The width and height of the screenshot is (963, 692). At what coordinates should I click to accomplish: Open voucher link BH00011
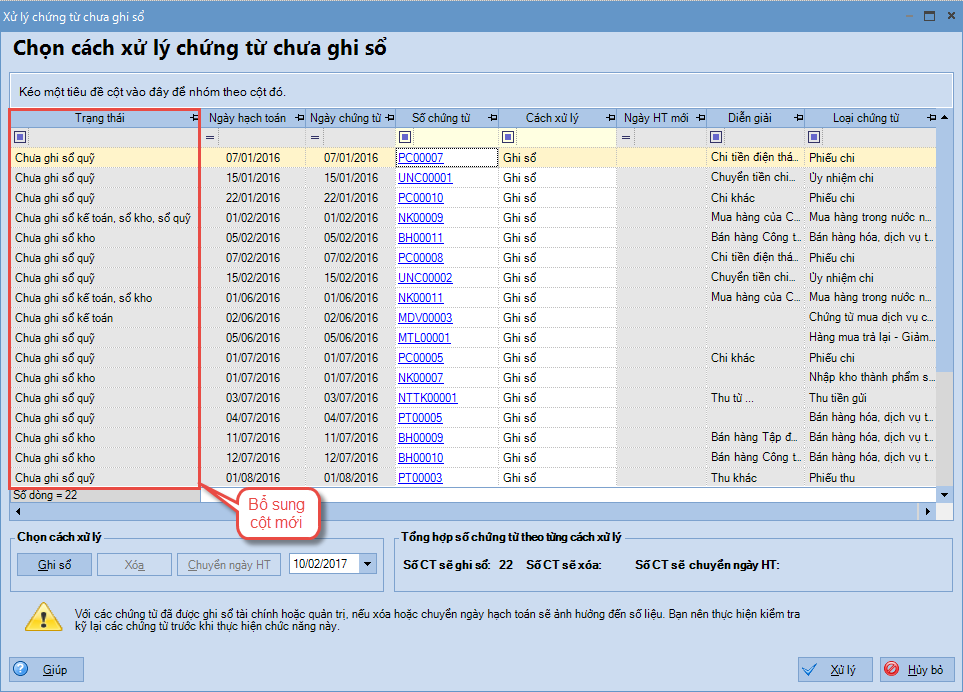tap(421, 238)
